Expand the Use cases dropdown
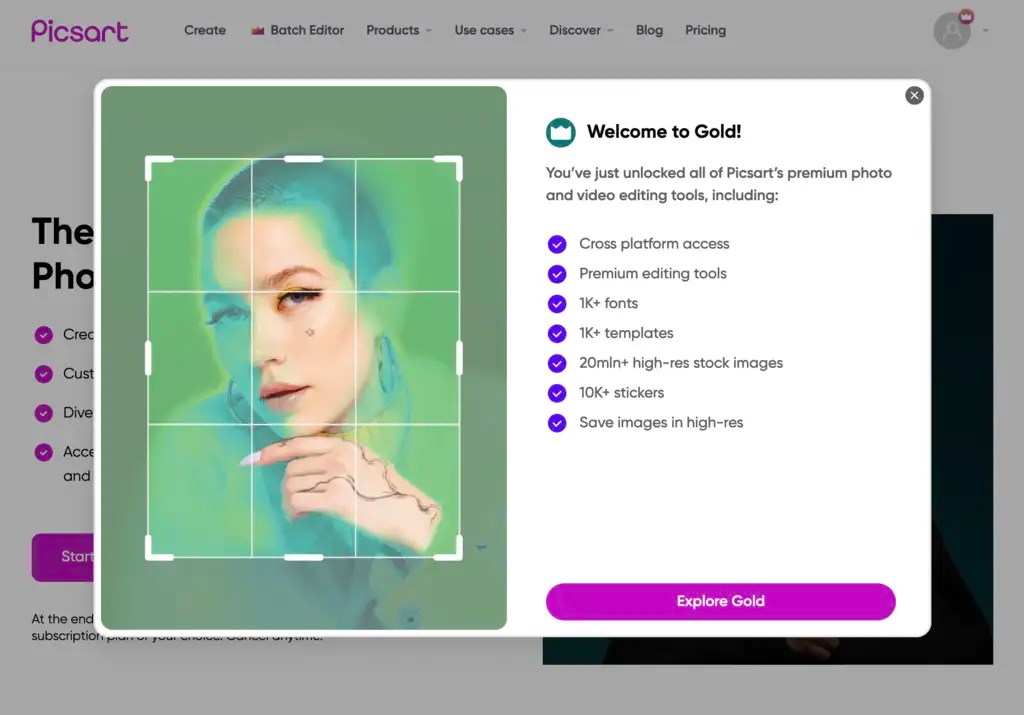Screen dimensions: 1024x715 click(x=488, y=30)
